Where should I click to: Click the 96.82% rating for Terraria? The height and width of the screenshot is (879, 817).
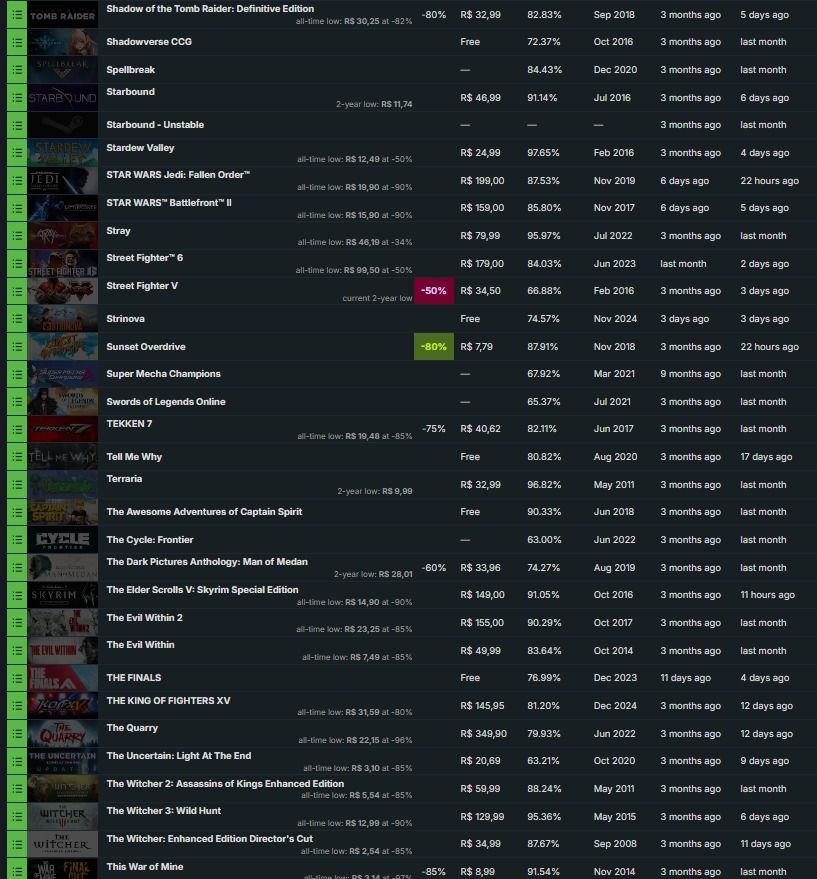click(x=543, y=484)
